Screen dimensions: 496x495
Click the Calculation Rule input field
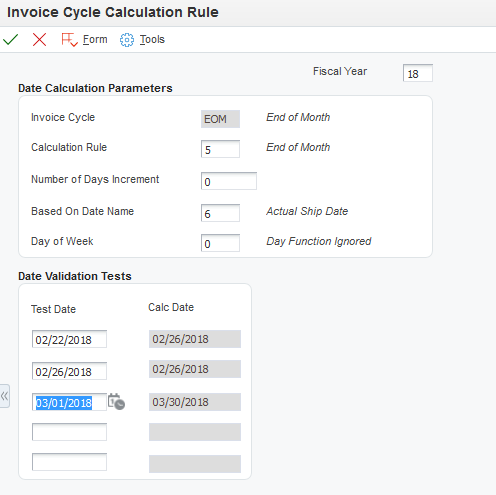tap(220, 149)
